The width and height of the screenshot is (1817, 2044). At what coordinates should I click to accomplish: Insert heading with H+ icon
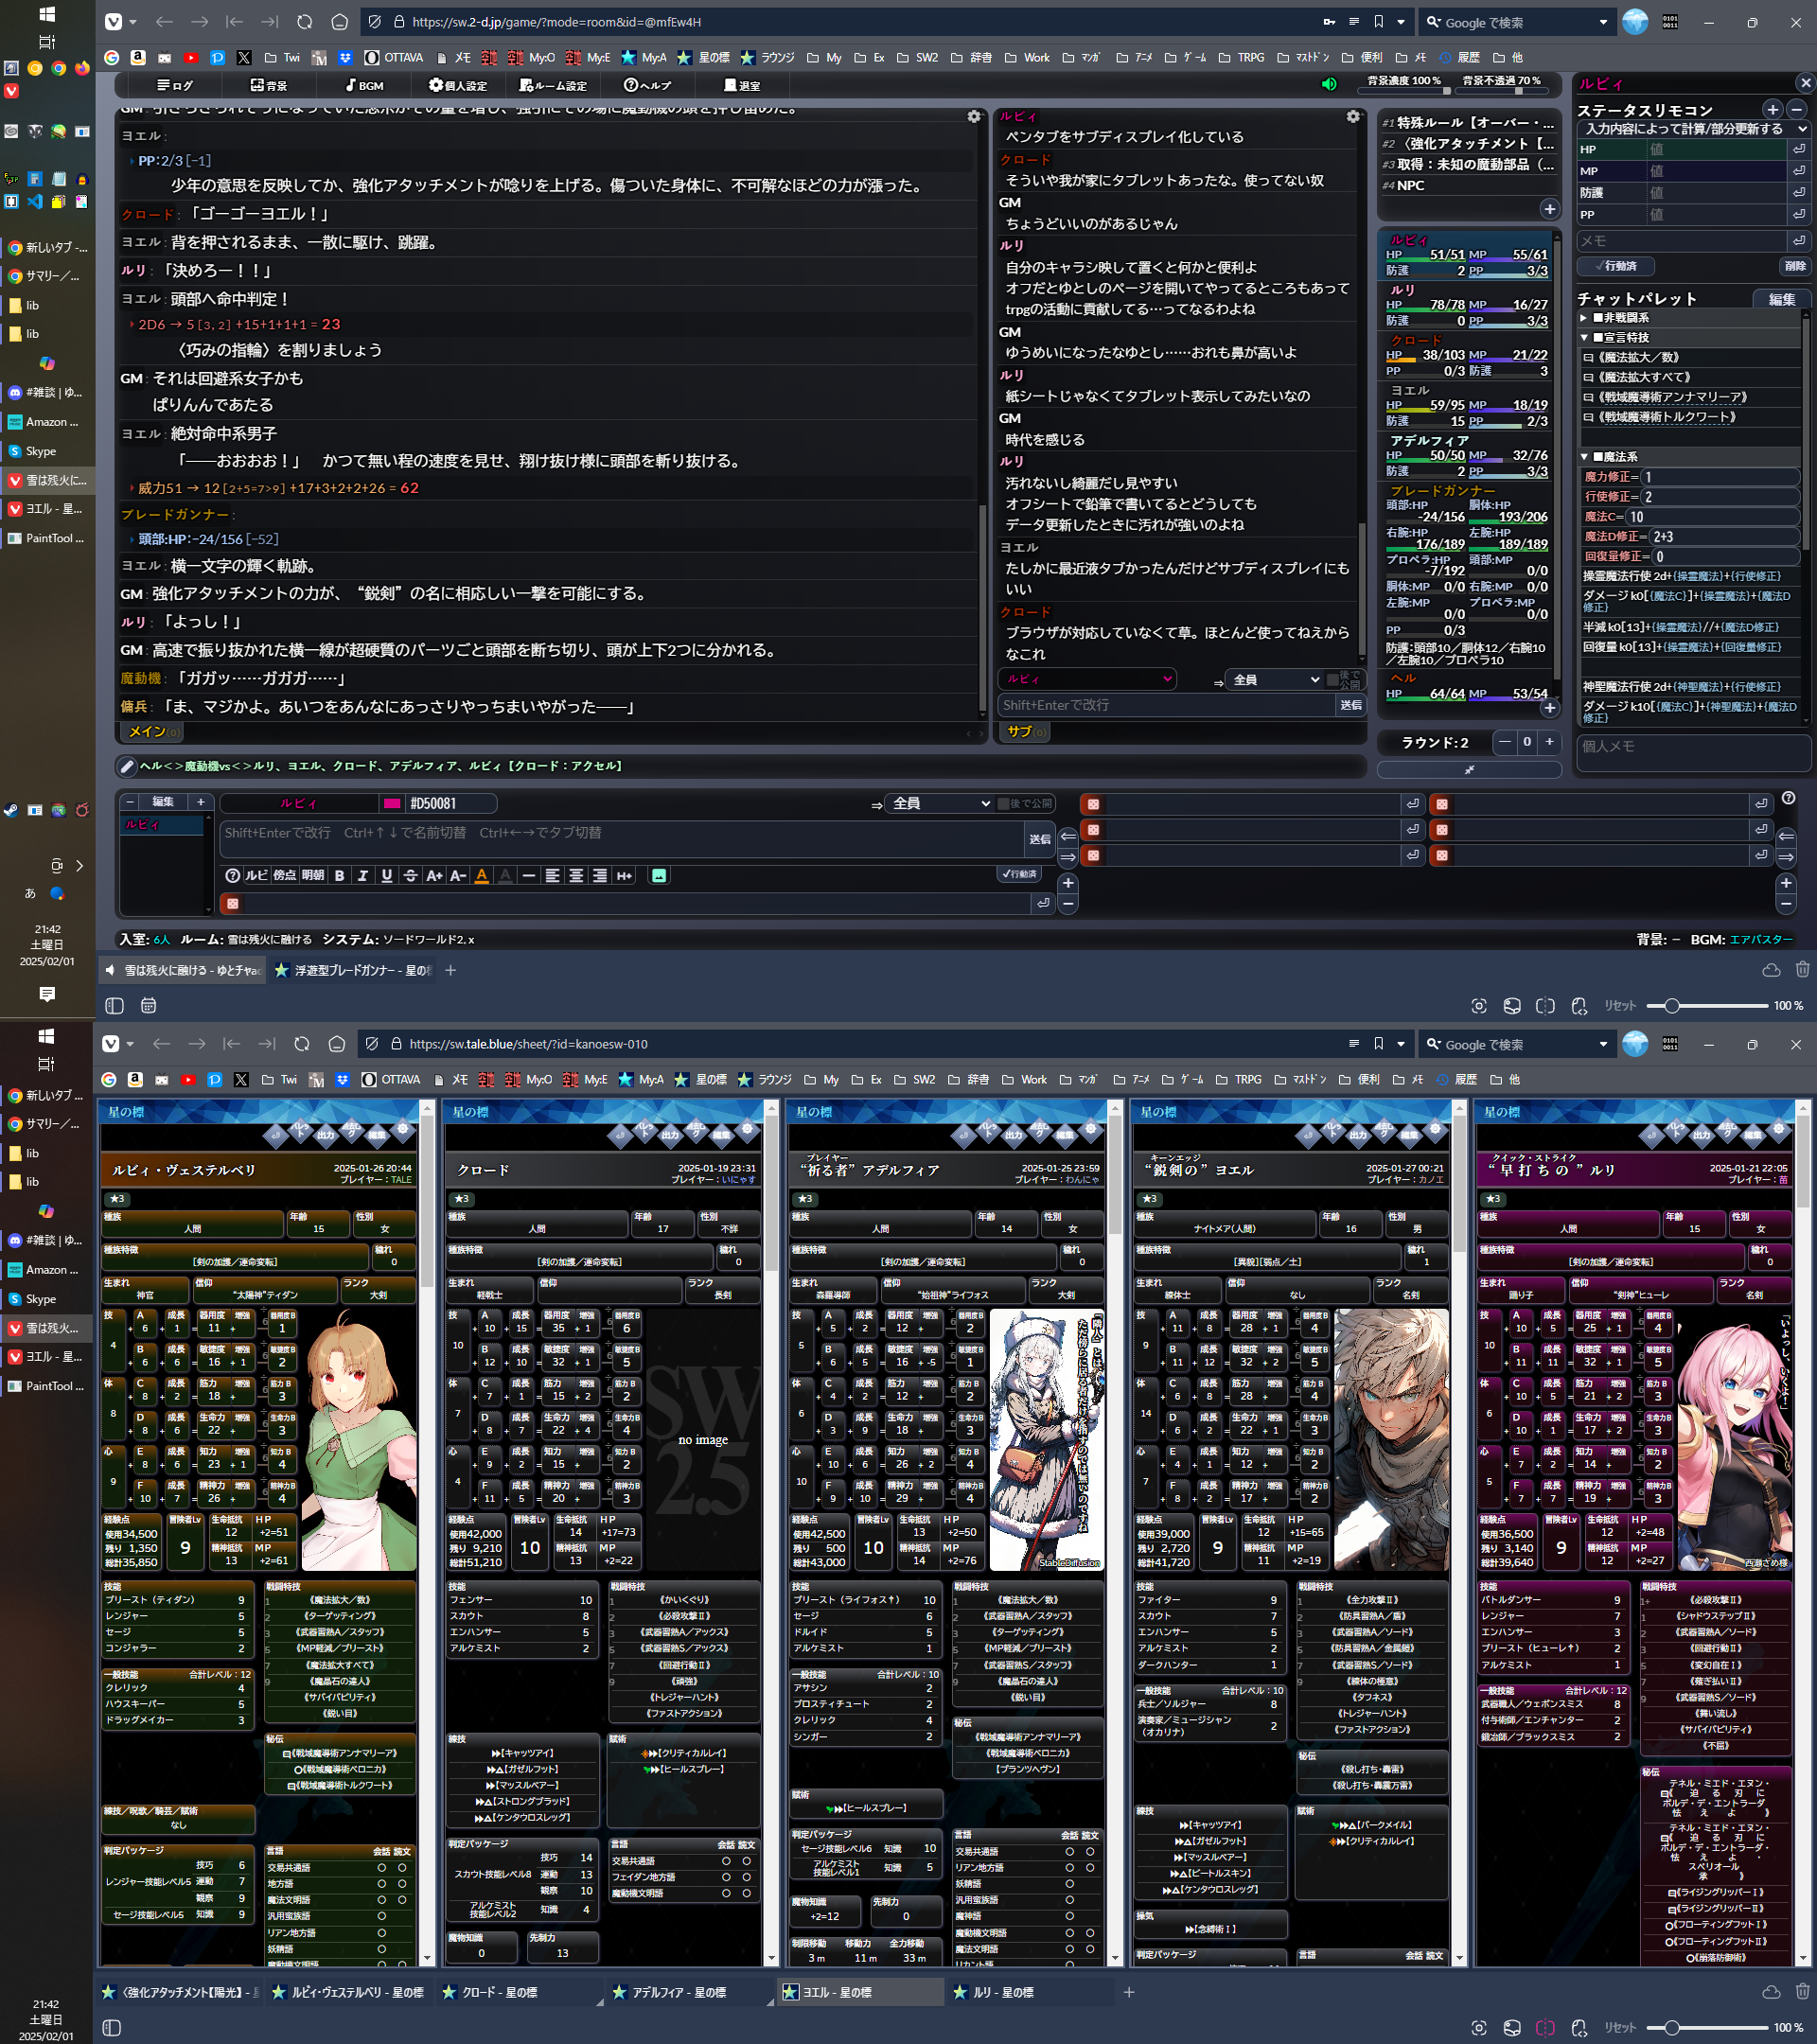624,876
